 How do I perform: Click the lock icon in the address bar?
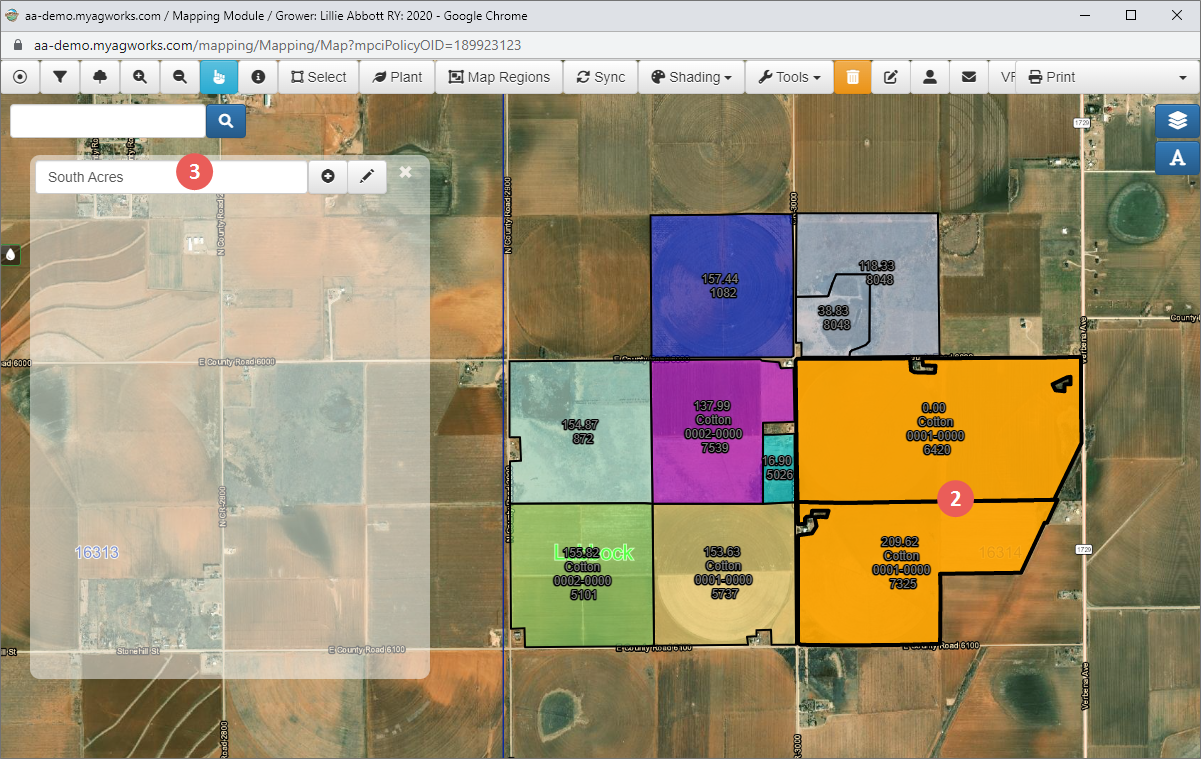[17, 46]
